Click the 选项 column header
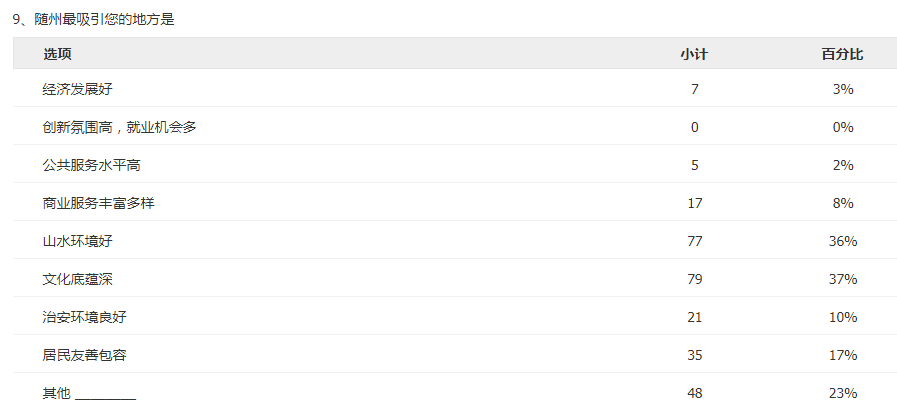 coord(57,54)
